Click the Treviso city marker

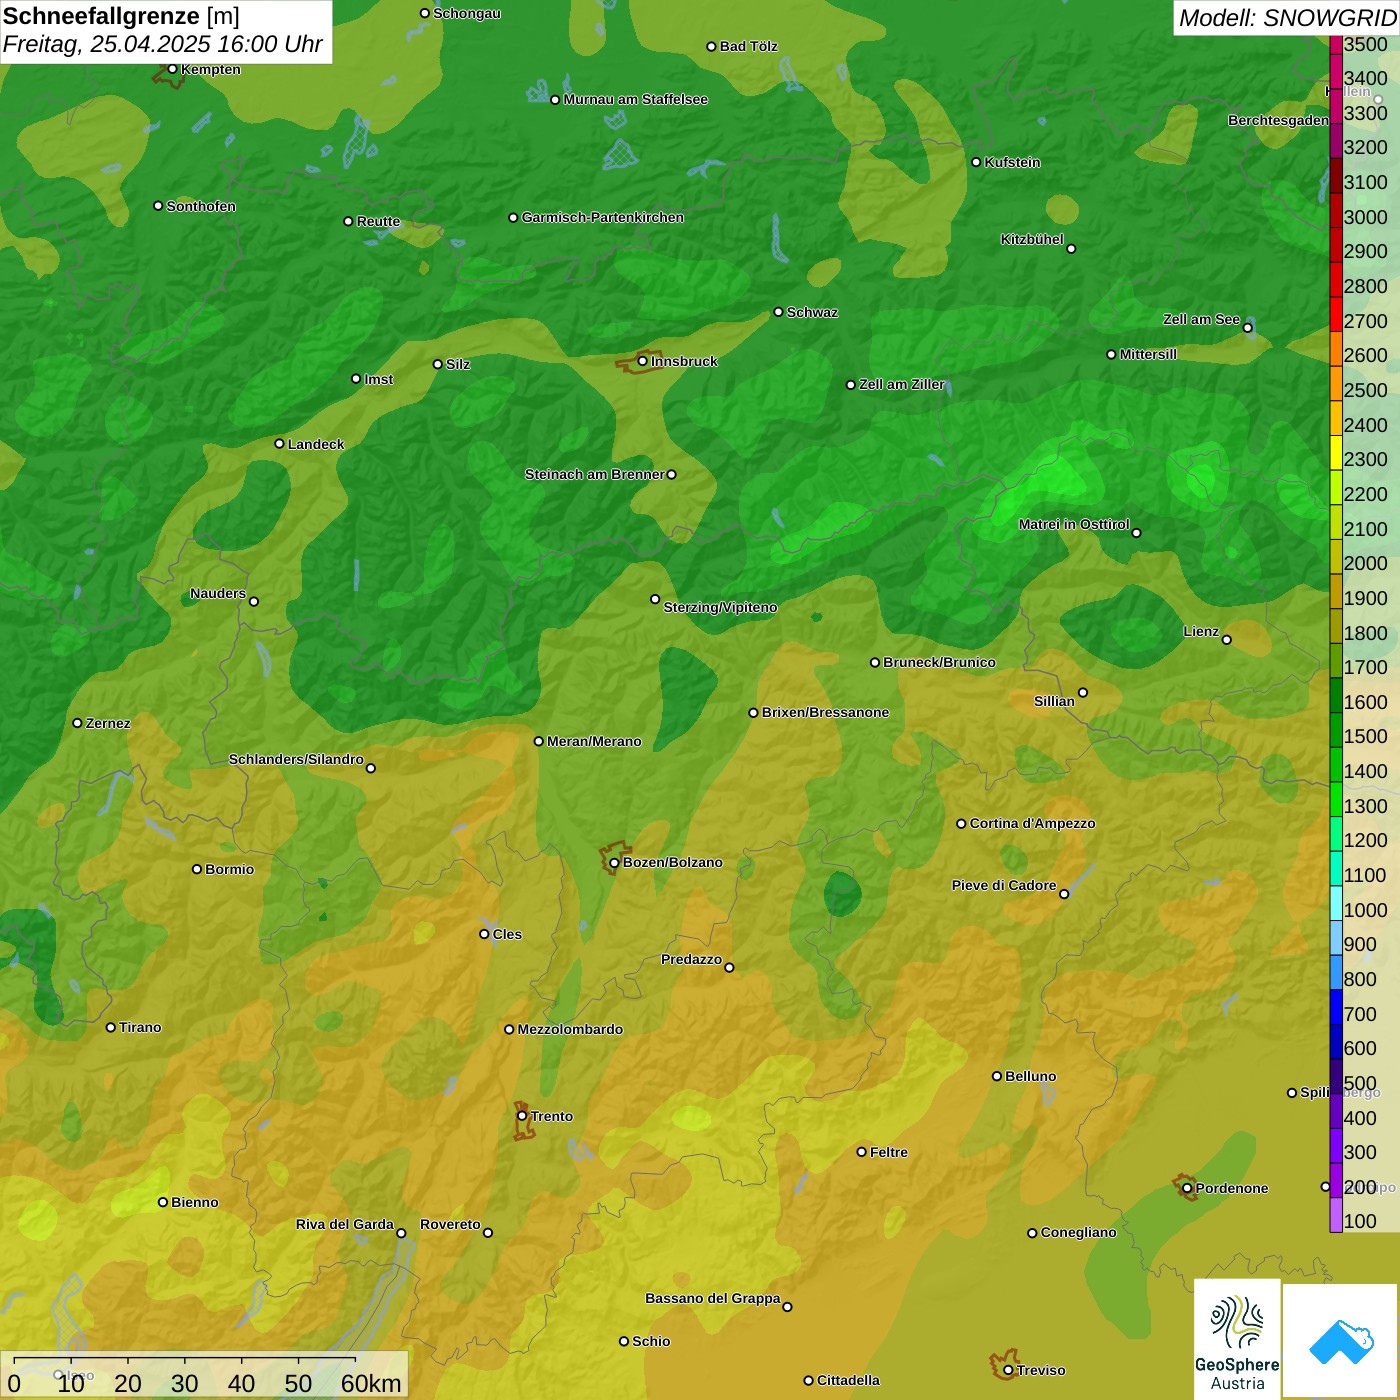pyautogui.click(x=1008, y=1370)
